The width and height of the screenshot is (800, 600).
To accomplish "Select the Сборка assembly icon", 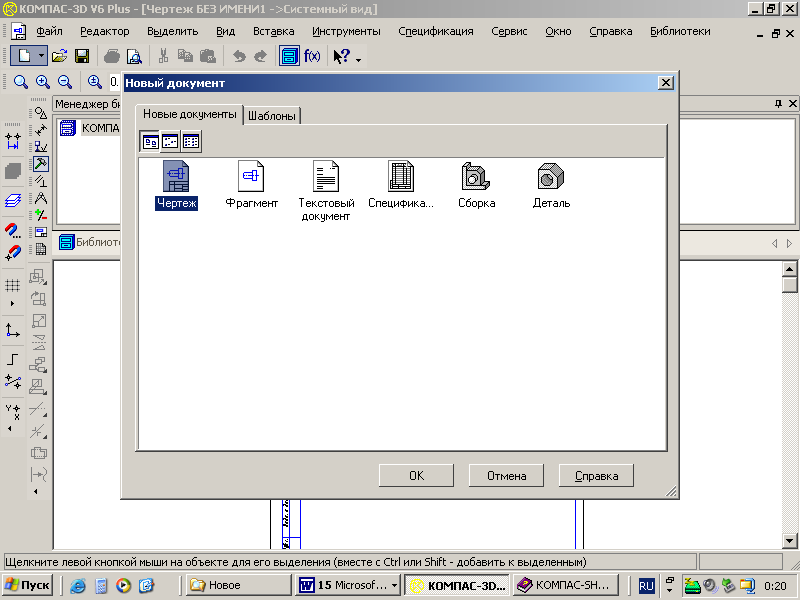I will (x=476, y=185).
